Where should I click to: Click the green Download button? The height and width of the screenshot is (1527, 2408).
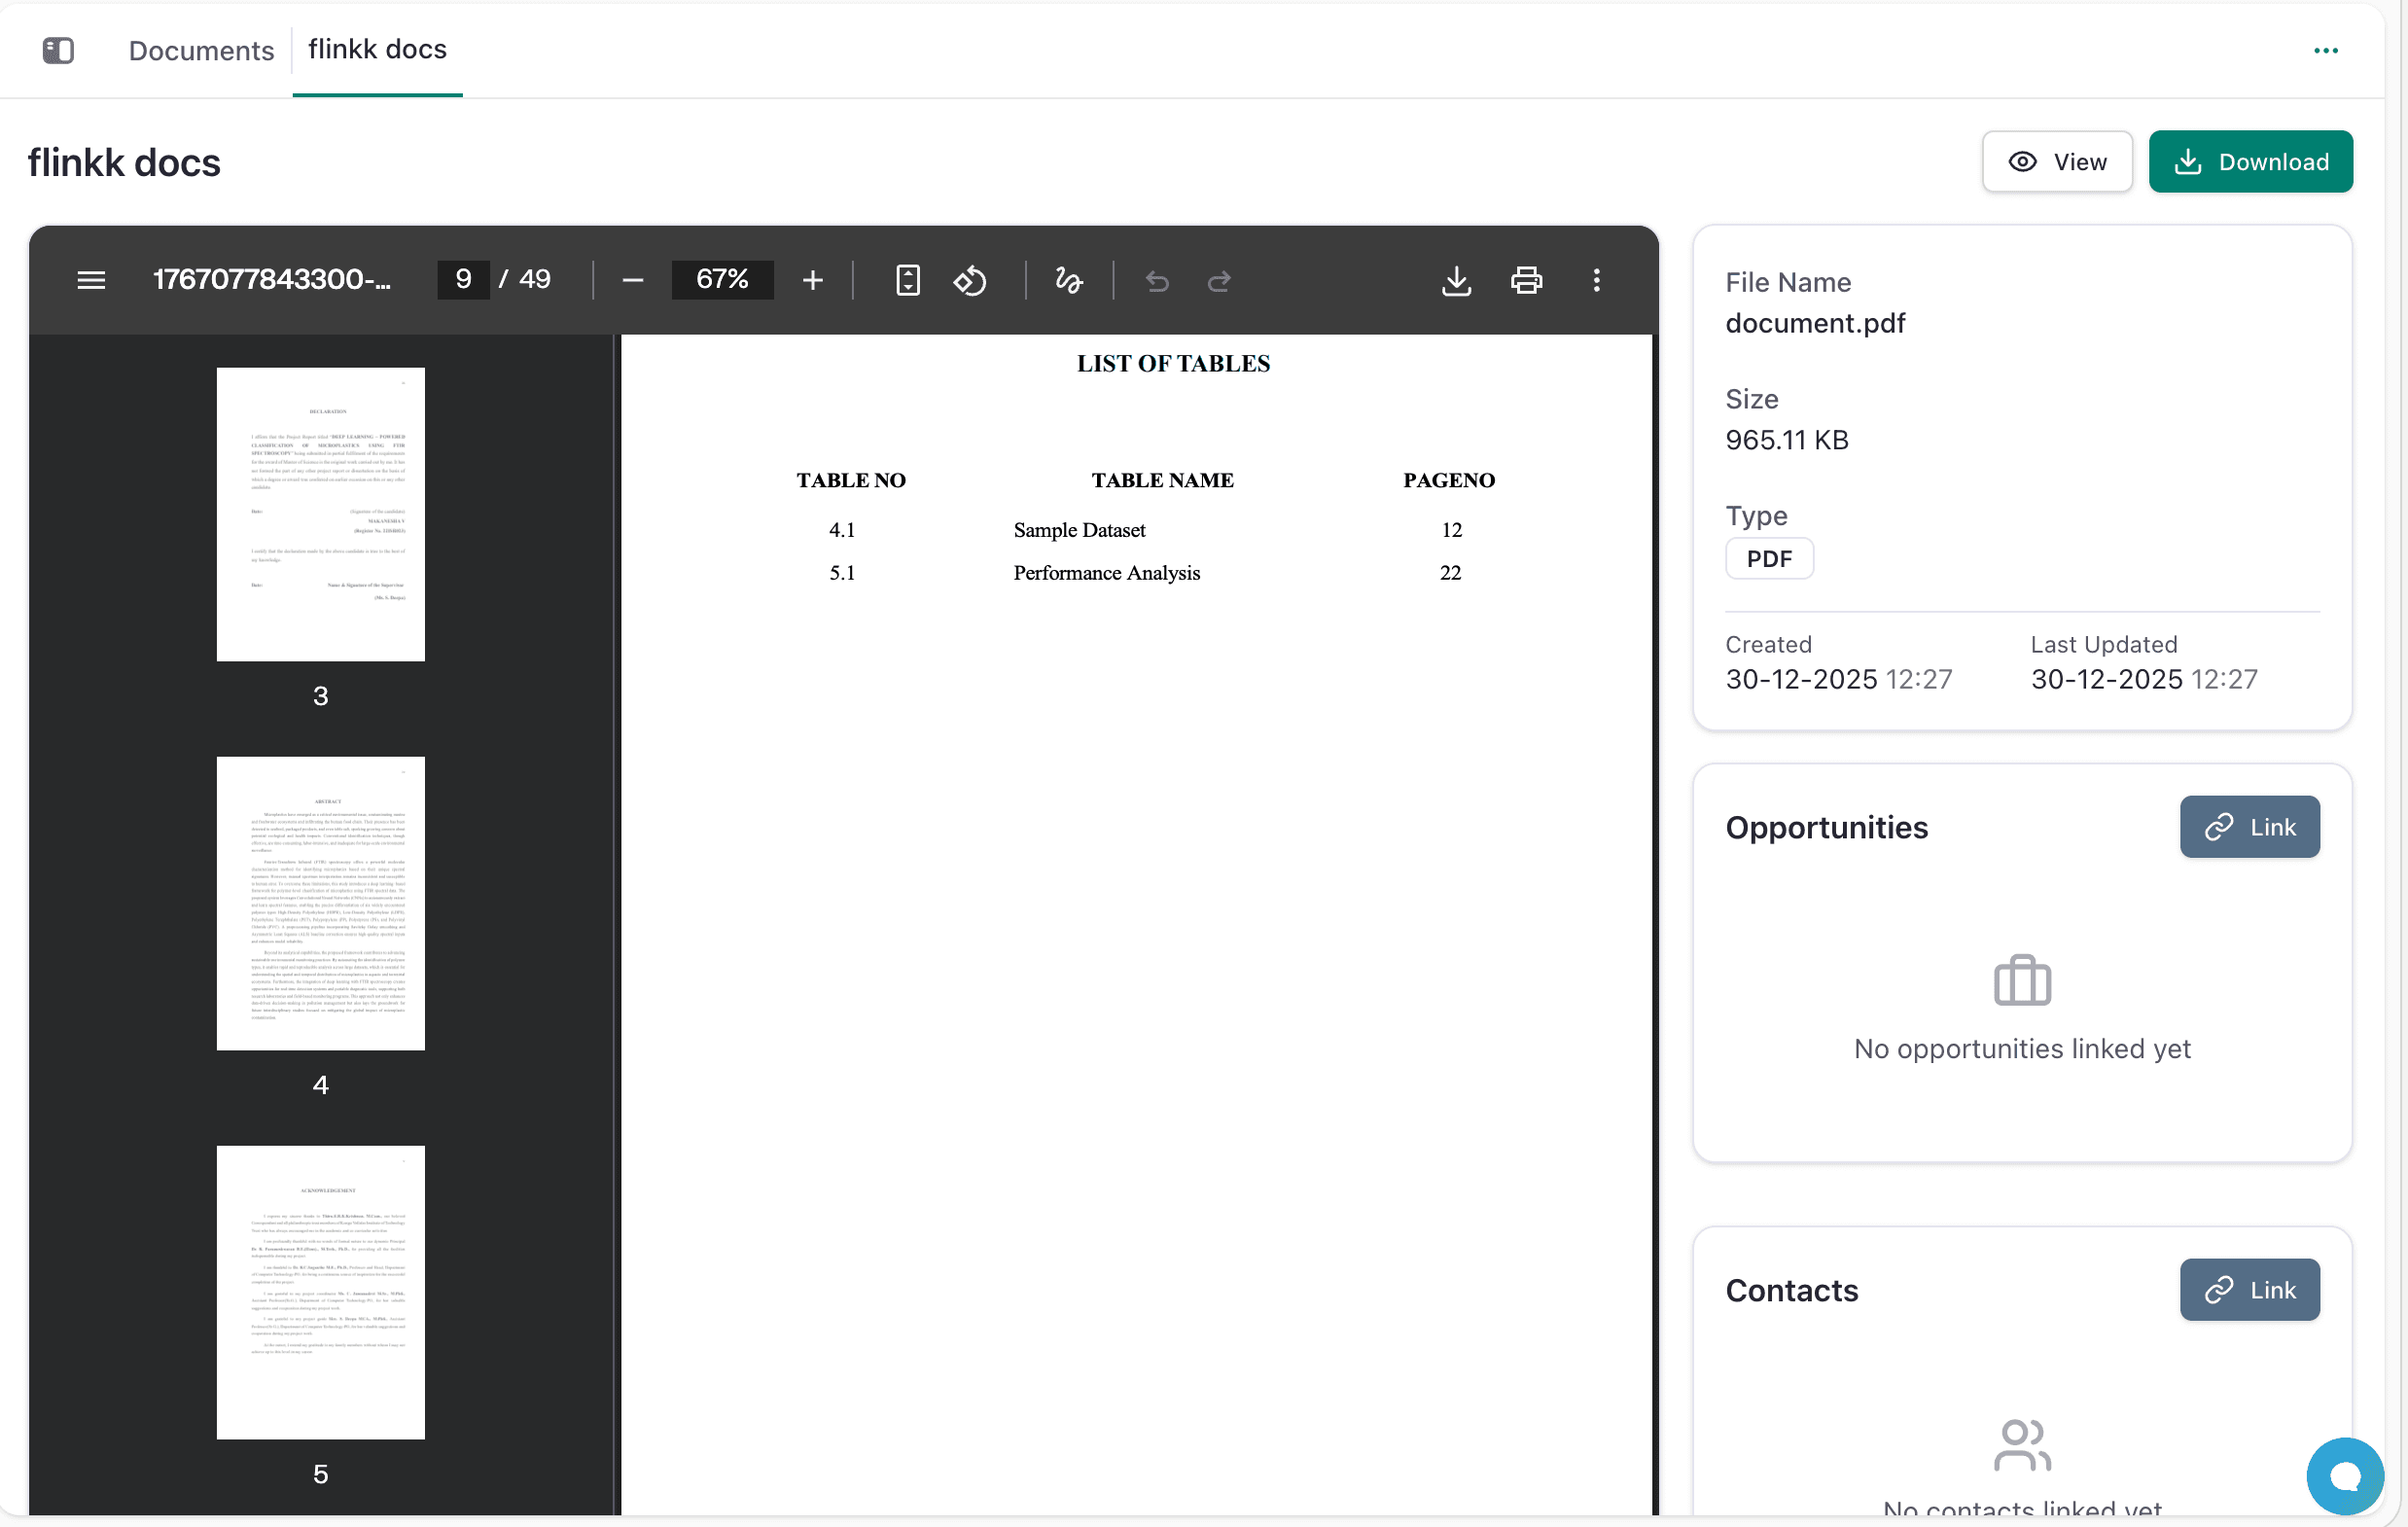(x=2250, y=161)
